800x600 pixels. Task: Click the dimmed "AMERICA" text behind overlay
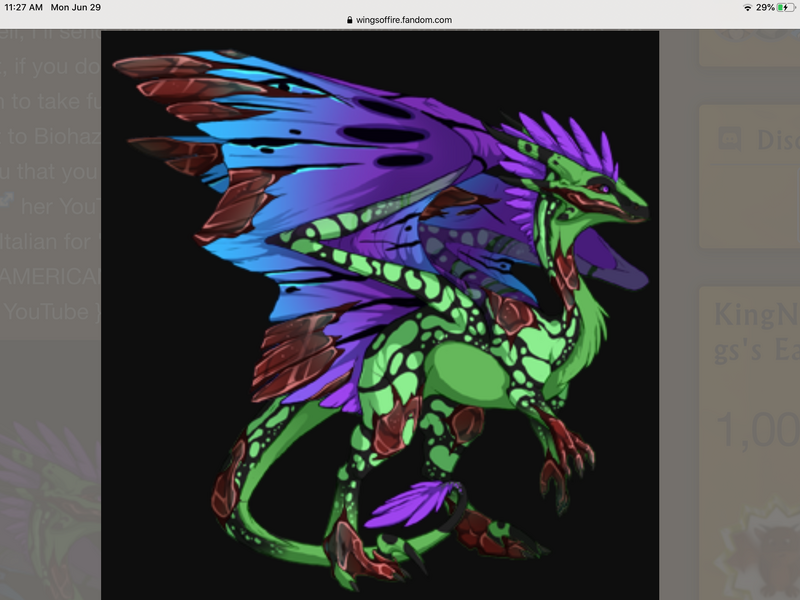50,275
